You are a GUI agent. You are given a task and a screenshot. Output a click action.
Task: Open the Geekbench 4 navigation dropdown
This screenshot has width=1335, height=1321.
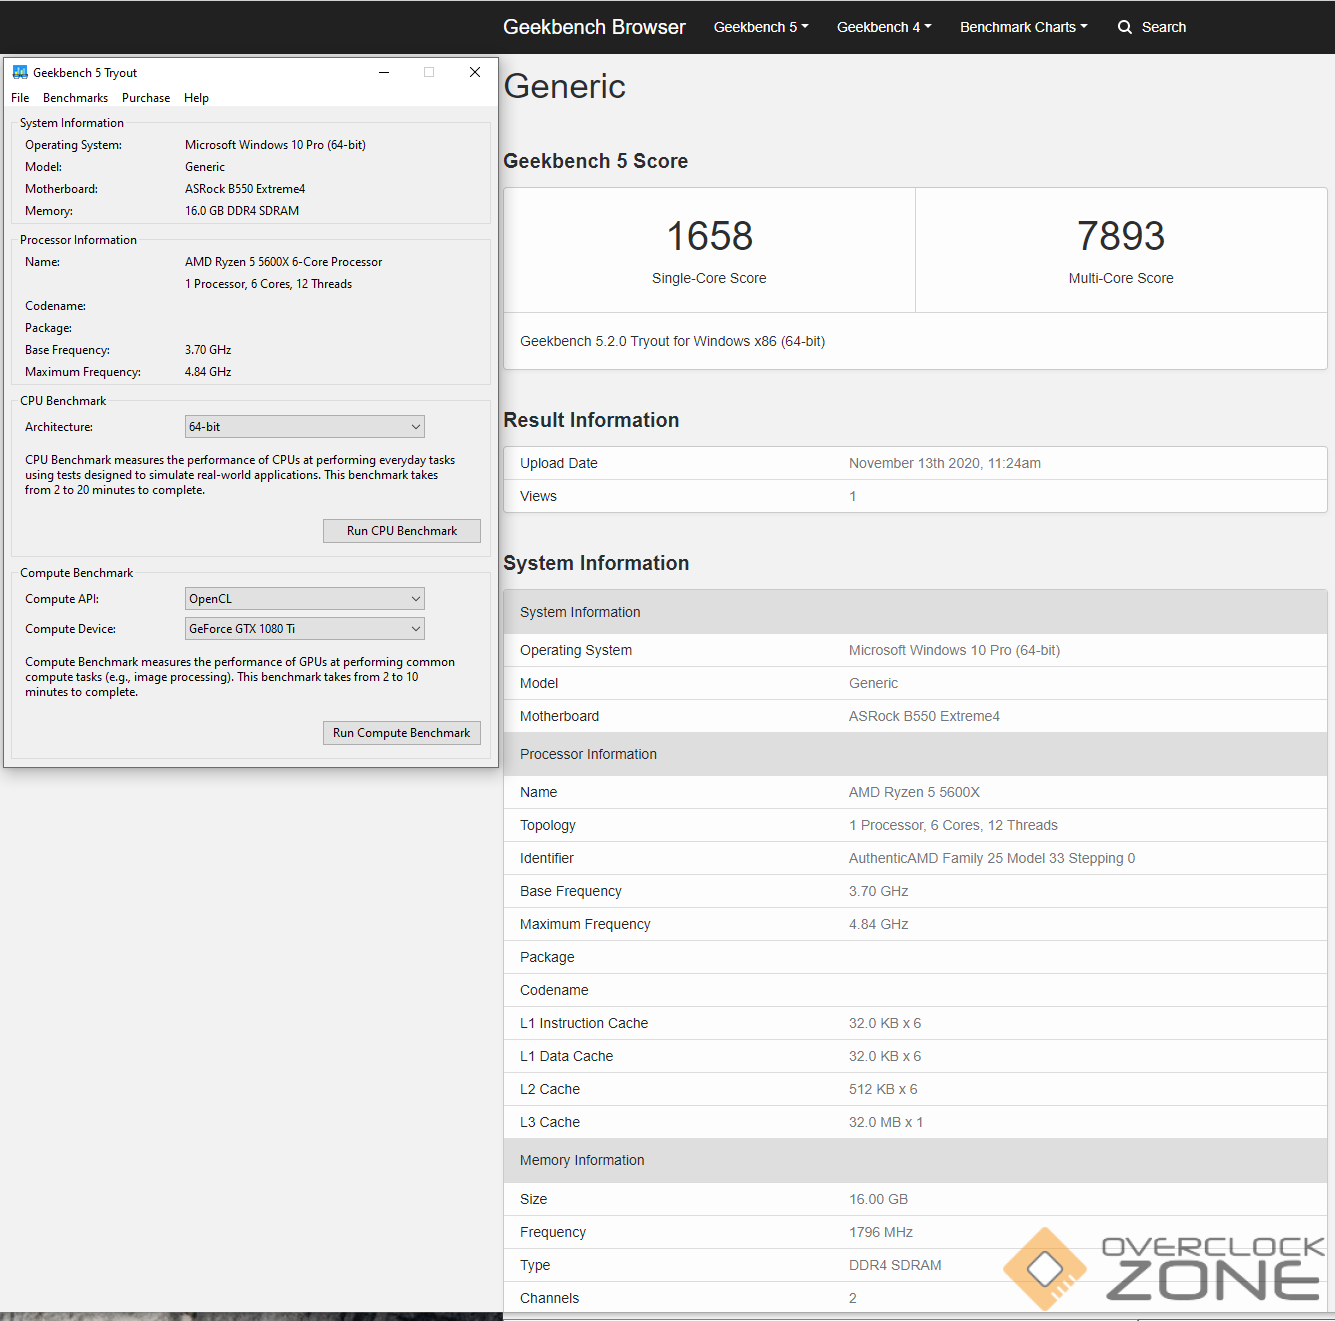coord(884,27)
